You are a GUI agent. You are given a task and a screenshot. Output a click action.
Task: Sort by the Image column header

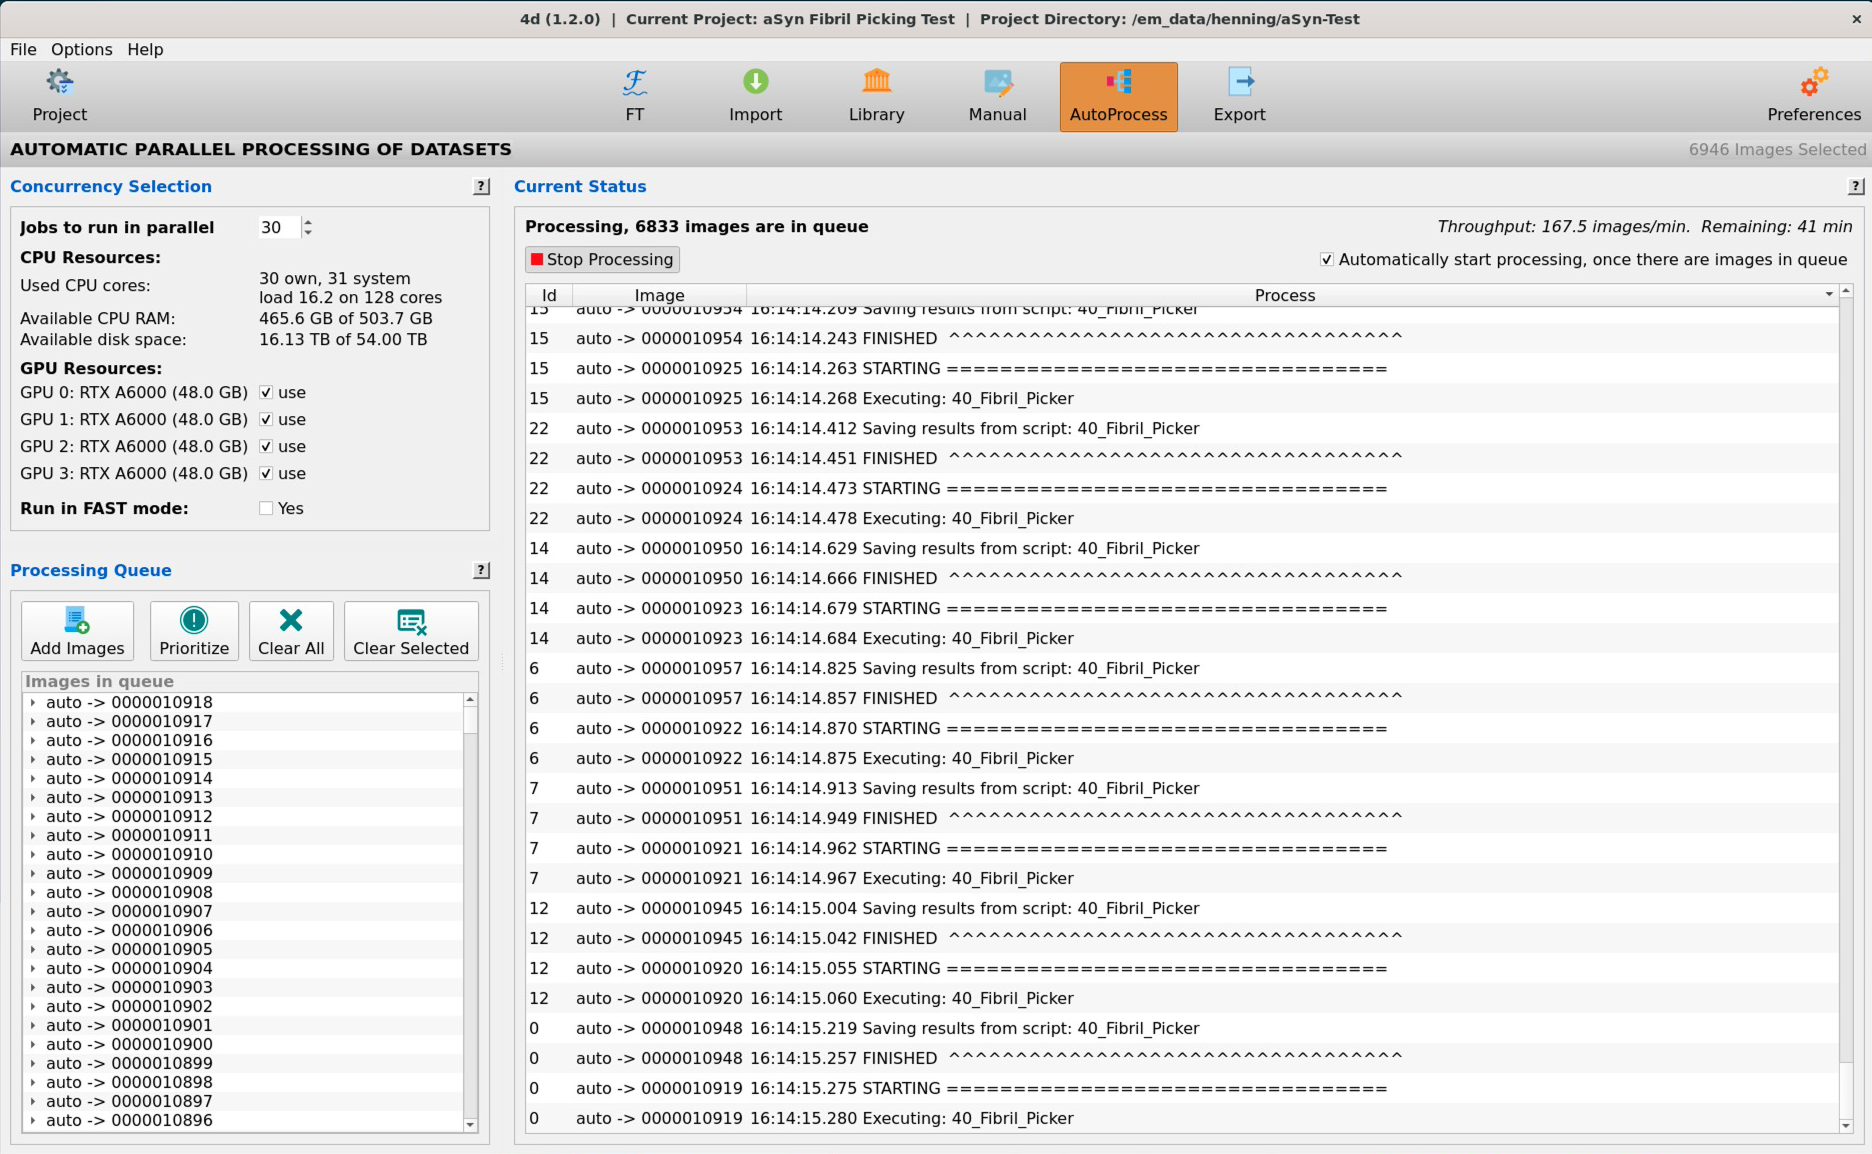point(659,295)
